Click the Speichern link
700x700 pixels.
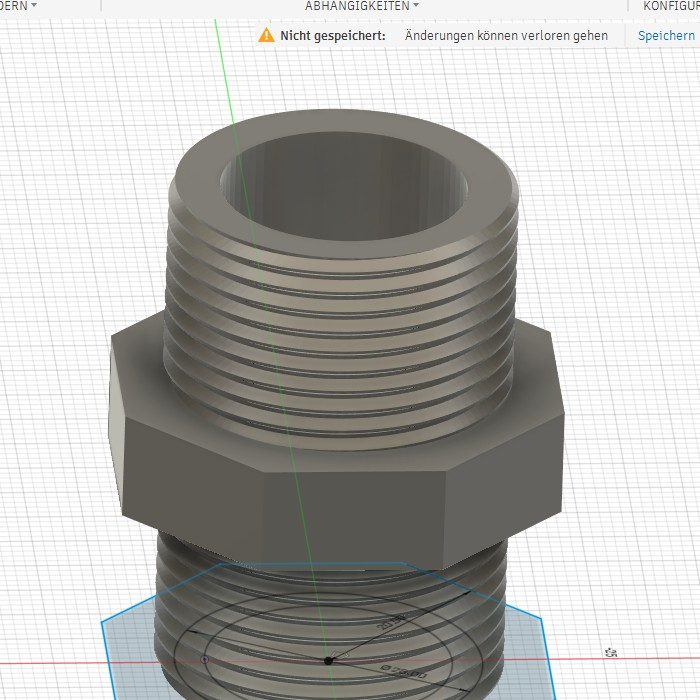666,36
